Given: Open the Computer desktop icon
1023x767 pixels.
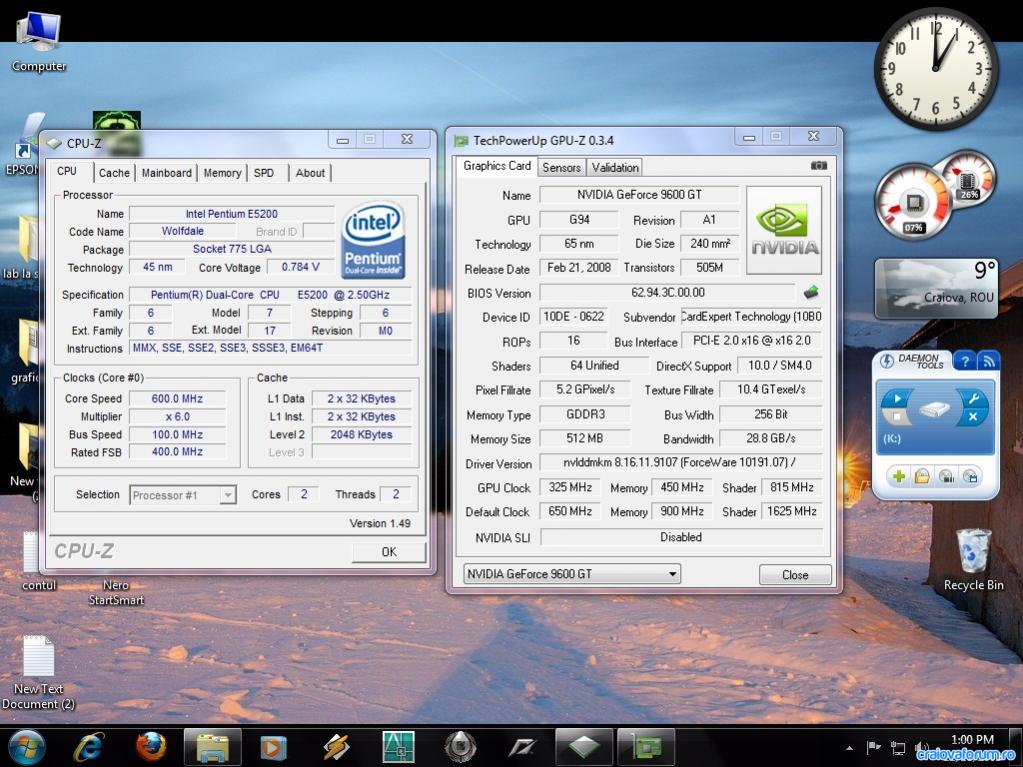Looking at the screenshot, I should [x=38, y=42].
